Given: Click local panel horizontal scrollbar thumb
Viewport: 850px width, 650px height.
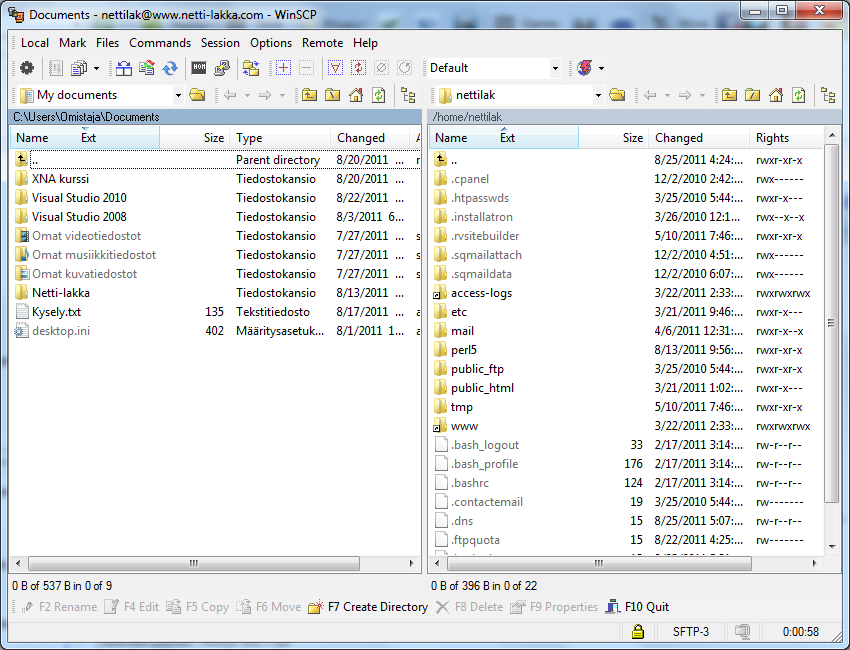Looking at the screenshot, I should point(194,563).
